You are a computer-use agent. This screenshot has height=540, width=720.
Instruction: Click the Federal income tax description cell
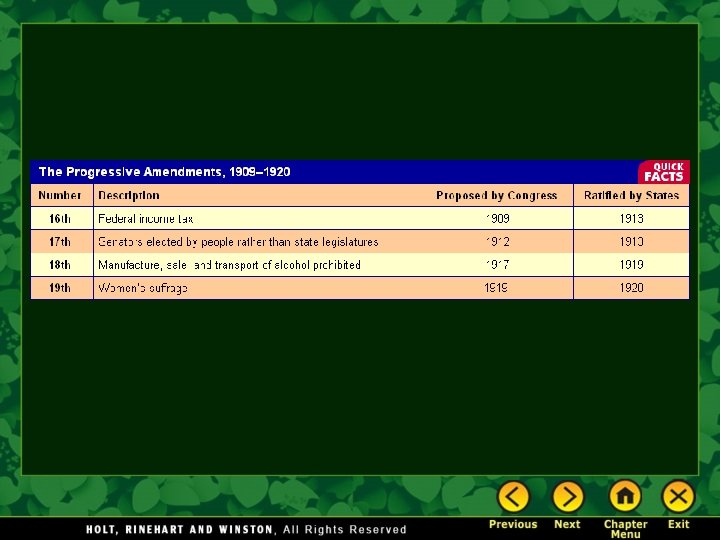[x=146, y=219]
